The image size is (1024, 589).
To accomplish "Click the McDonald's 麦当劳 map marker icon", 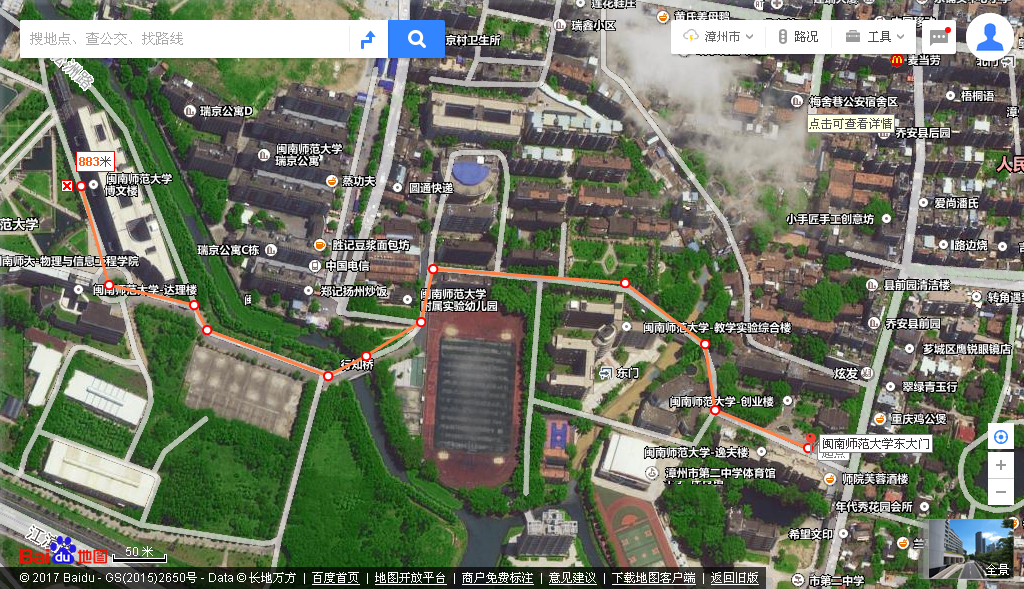I will [897, 61].
